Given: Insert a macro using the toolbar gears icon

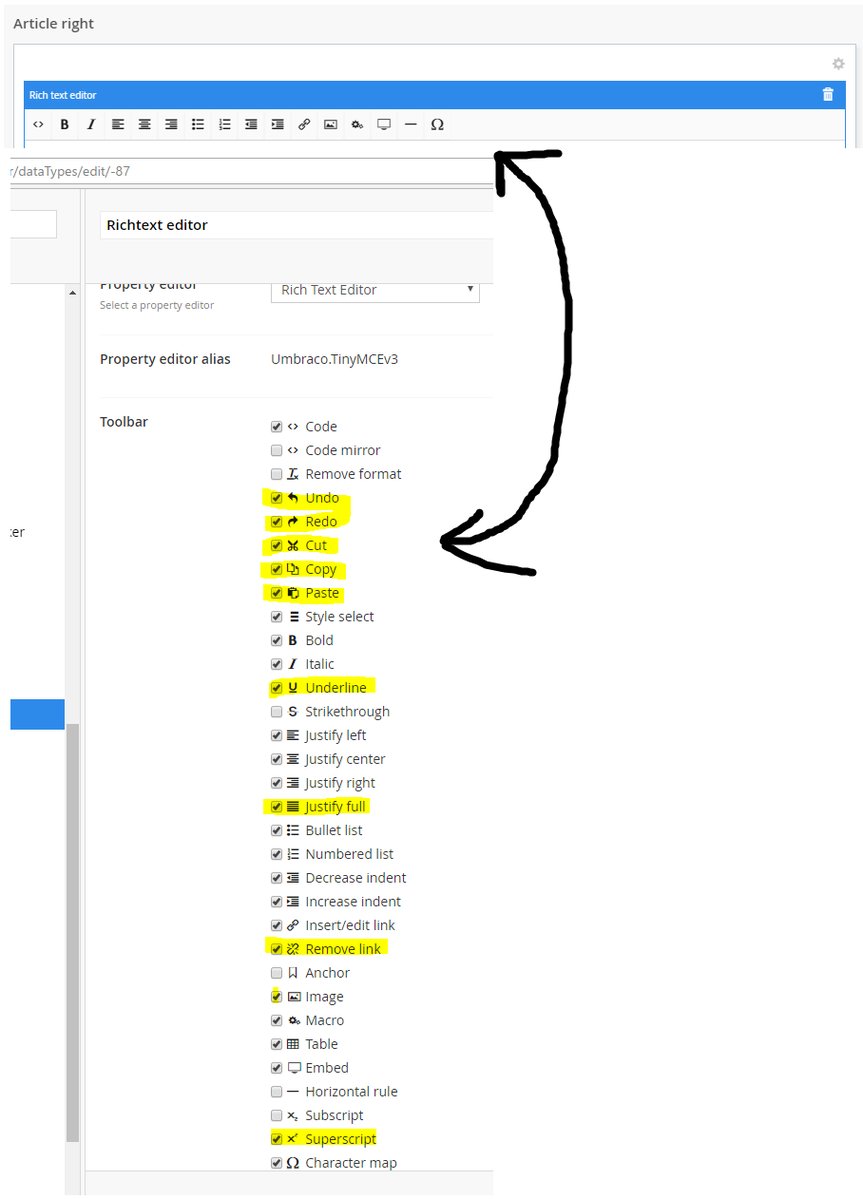Looking at the screenshot, I should point(357,125).
